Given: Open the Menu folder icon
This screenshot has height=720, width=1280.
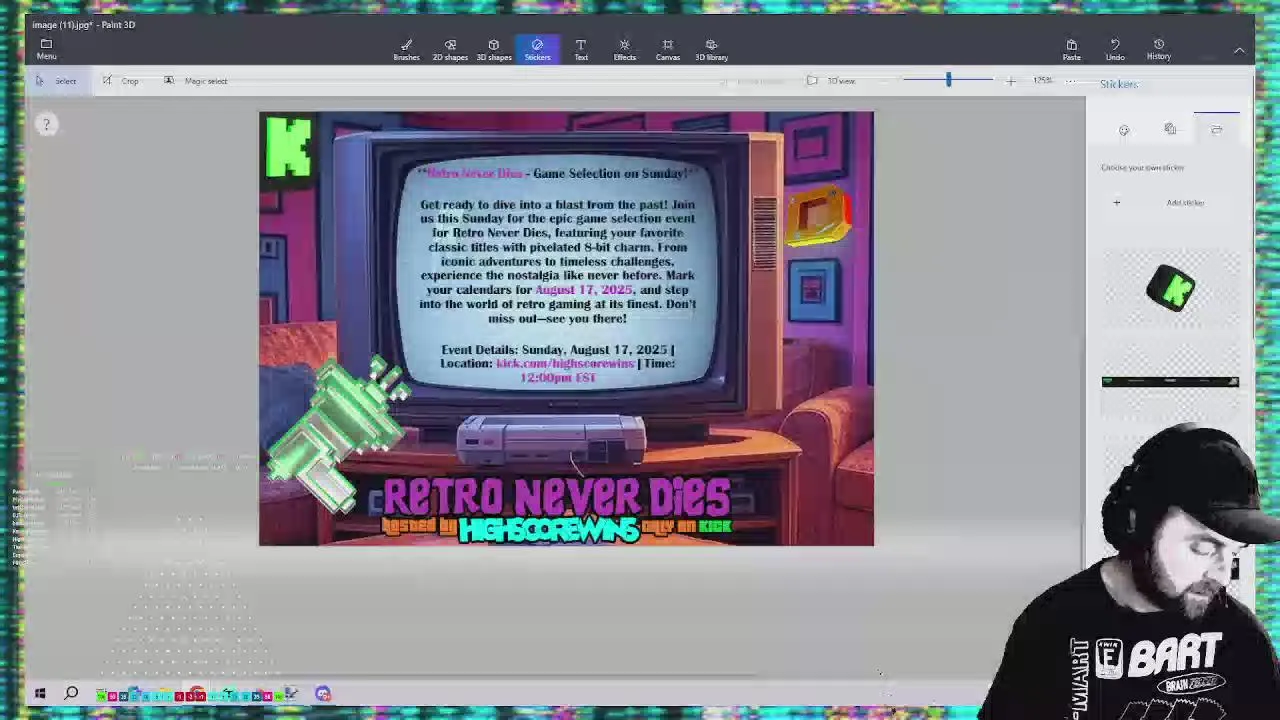Looking at the screenshot, I should (46, 49).
